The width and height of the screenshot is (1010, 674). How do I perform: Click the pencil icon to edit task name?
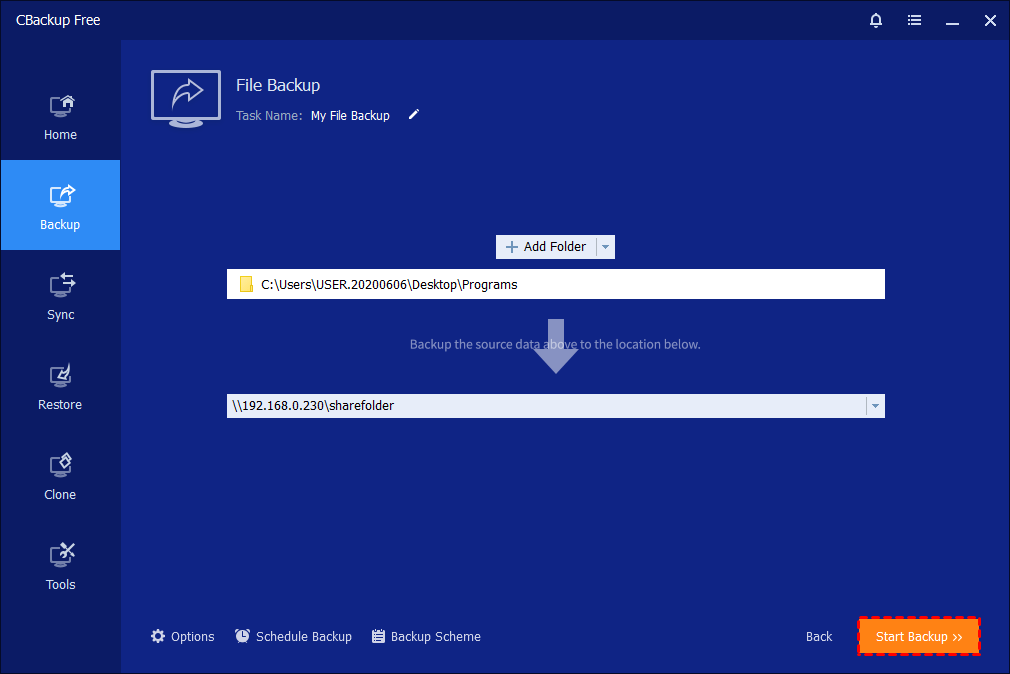pos(414,115)
